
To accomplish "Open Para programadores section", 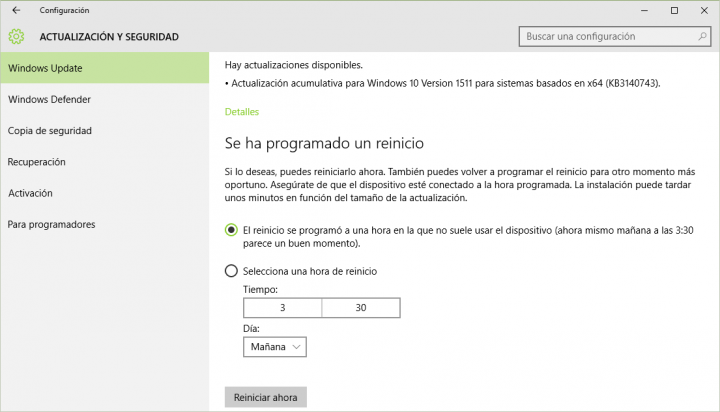I will [x=105, y=224].
